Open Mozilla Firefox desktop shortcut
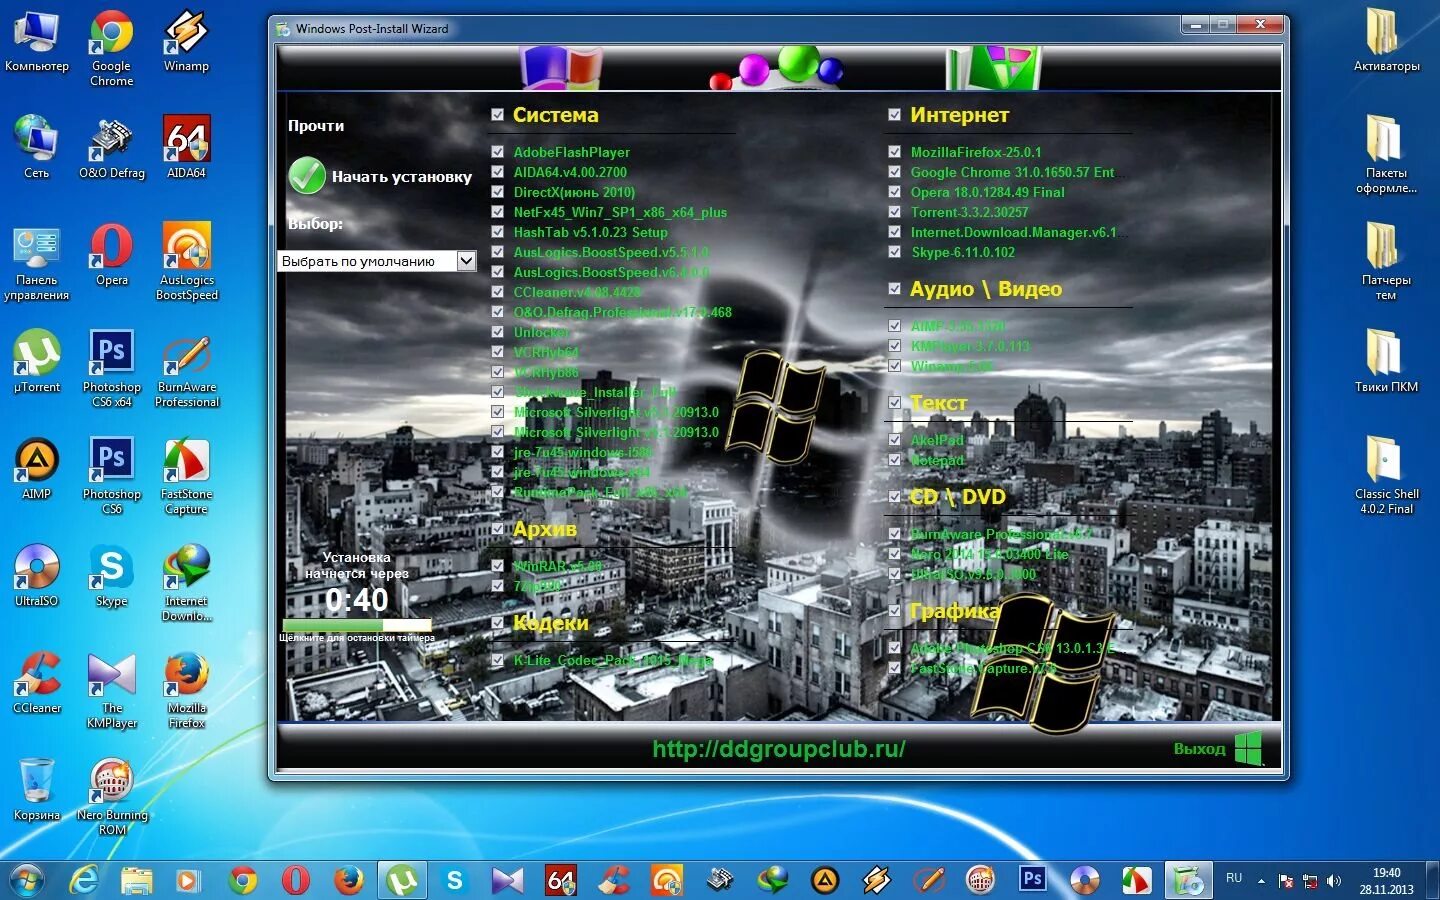Image resolution: width=1440 pixels, height=900 pixels. 187,690
